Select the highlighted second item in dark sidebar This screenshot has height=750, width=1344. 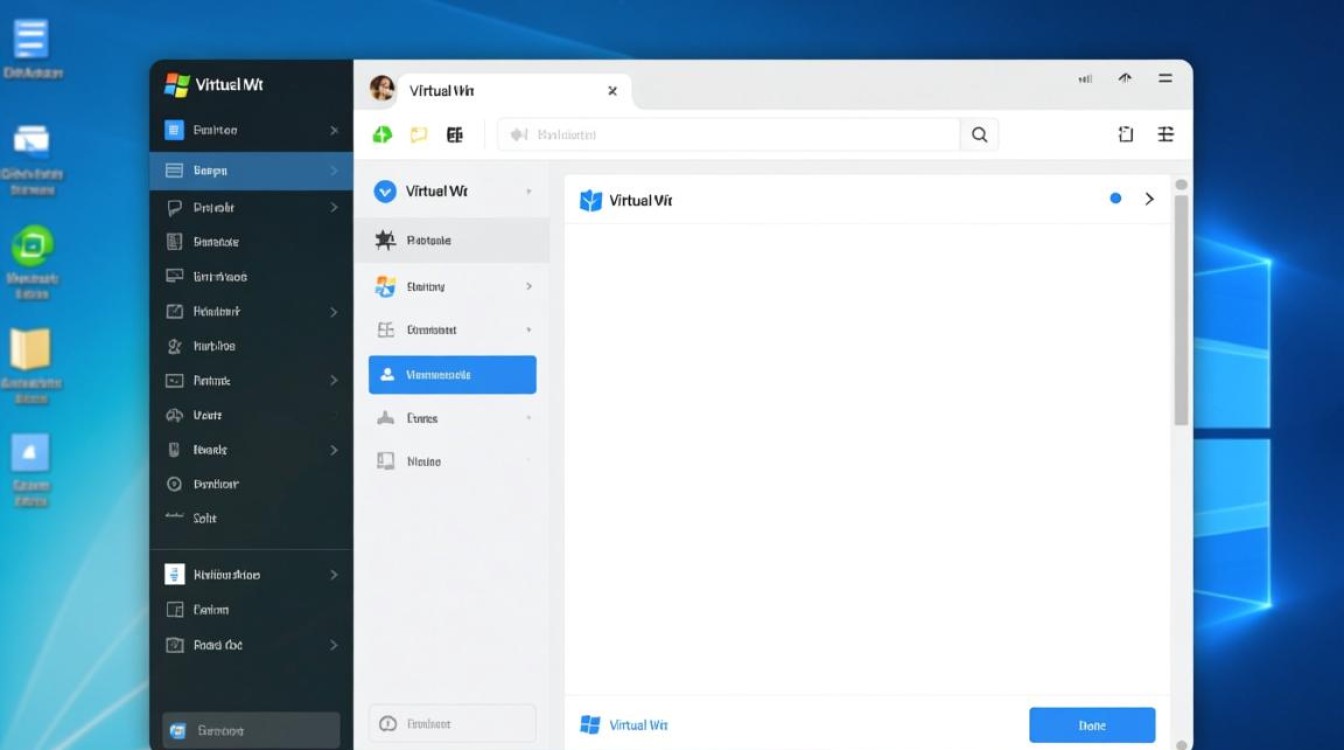coord(250,171)
